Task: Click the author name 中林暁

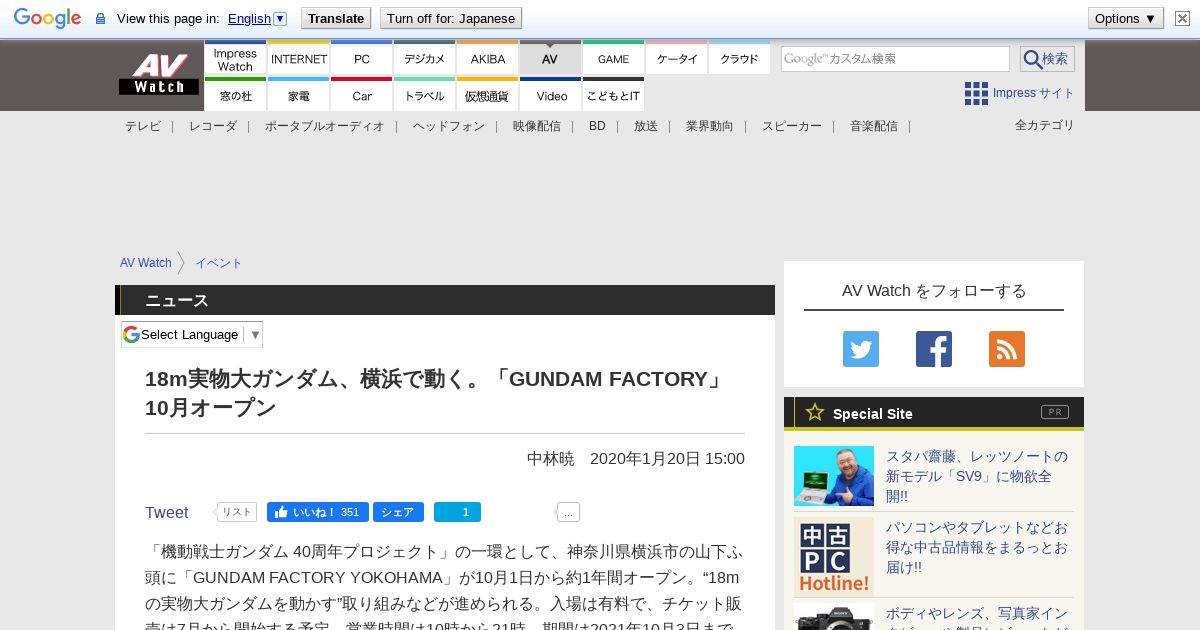Action: [551, 459]
